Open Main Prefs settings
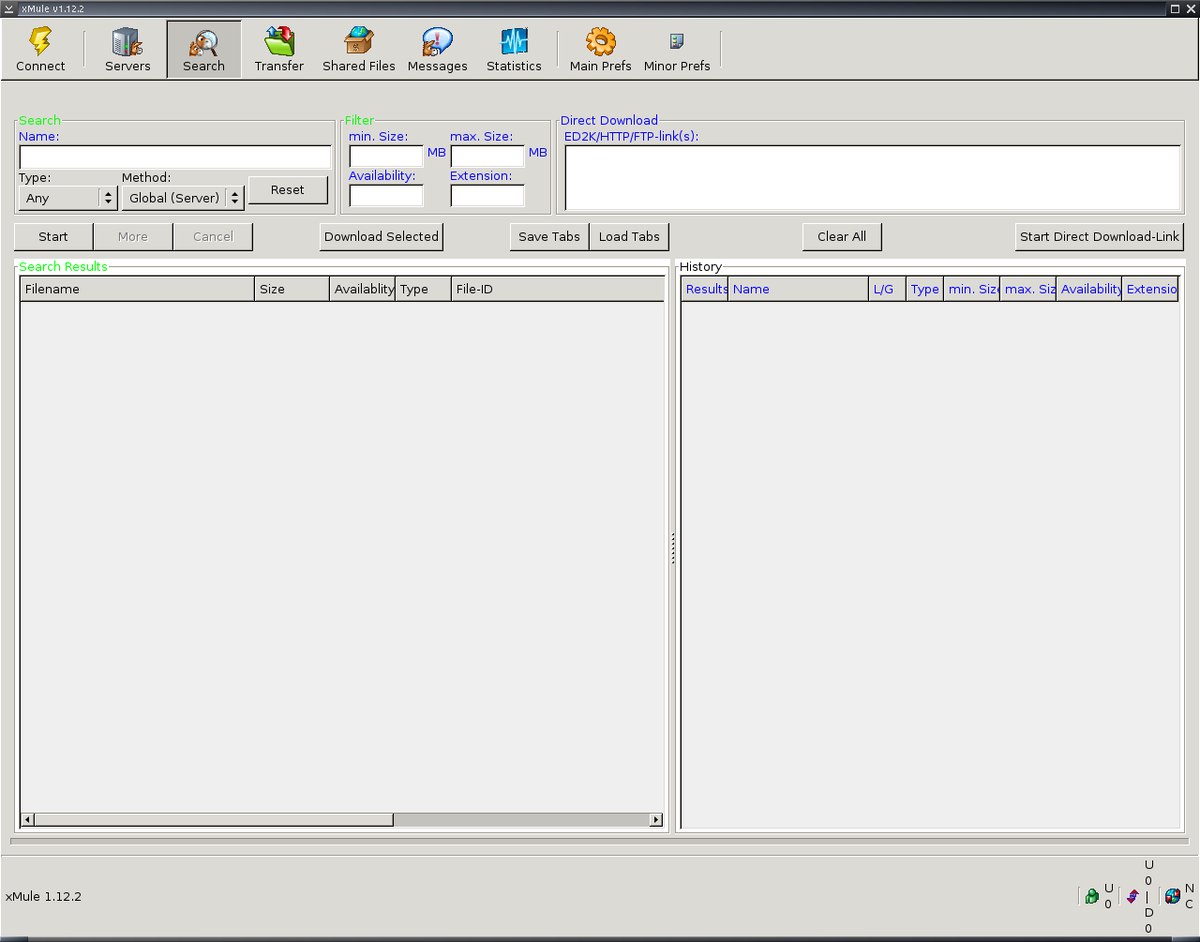1200x942 pixels. [600, 49]
